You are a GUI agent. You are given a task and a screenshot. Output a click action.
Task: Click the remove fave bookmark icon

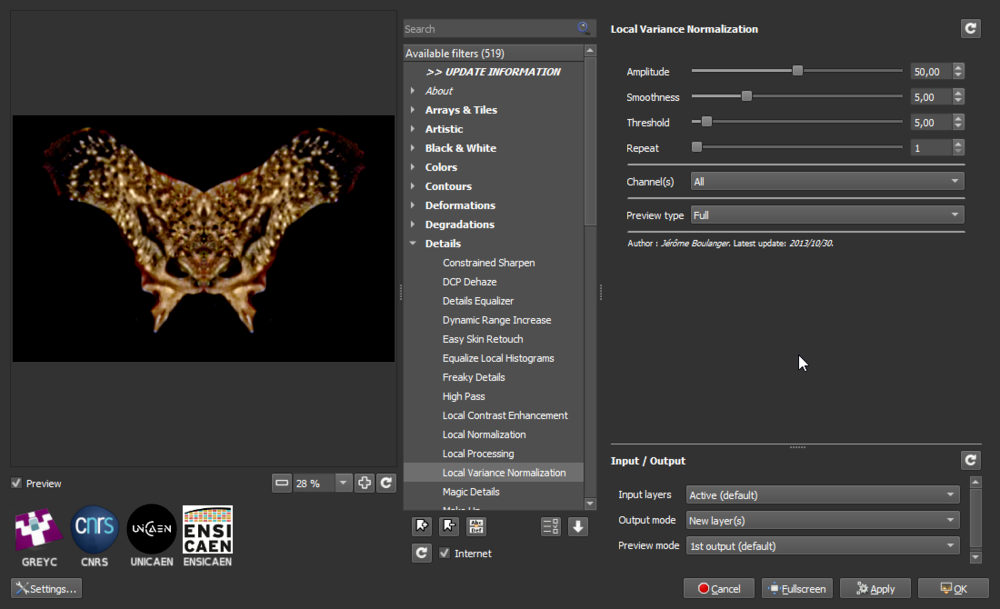[449, 526]
